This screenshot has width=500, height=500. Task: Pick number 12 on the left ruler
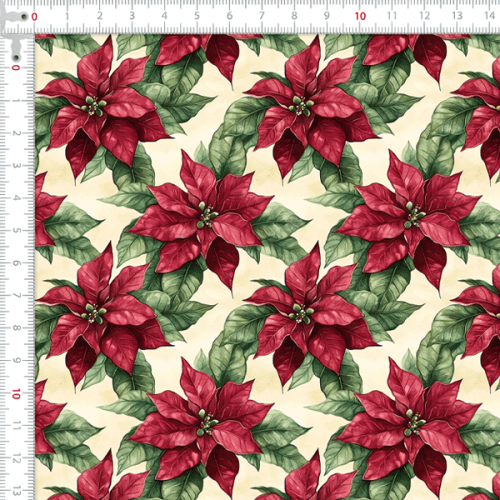[x=16, y=459]
